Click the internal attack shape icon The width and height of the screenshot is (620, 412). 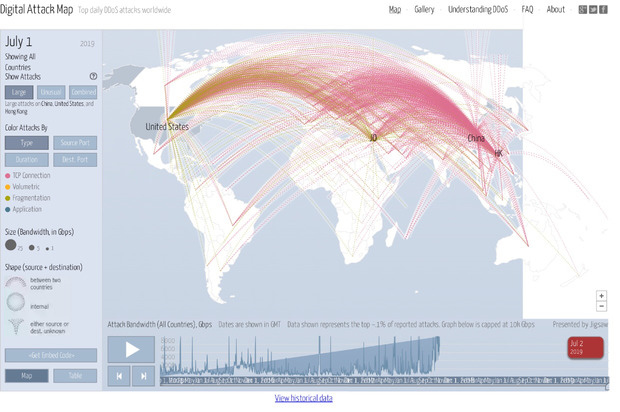16,302
